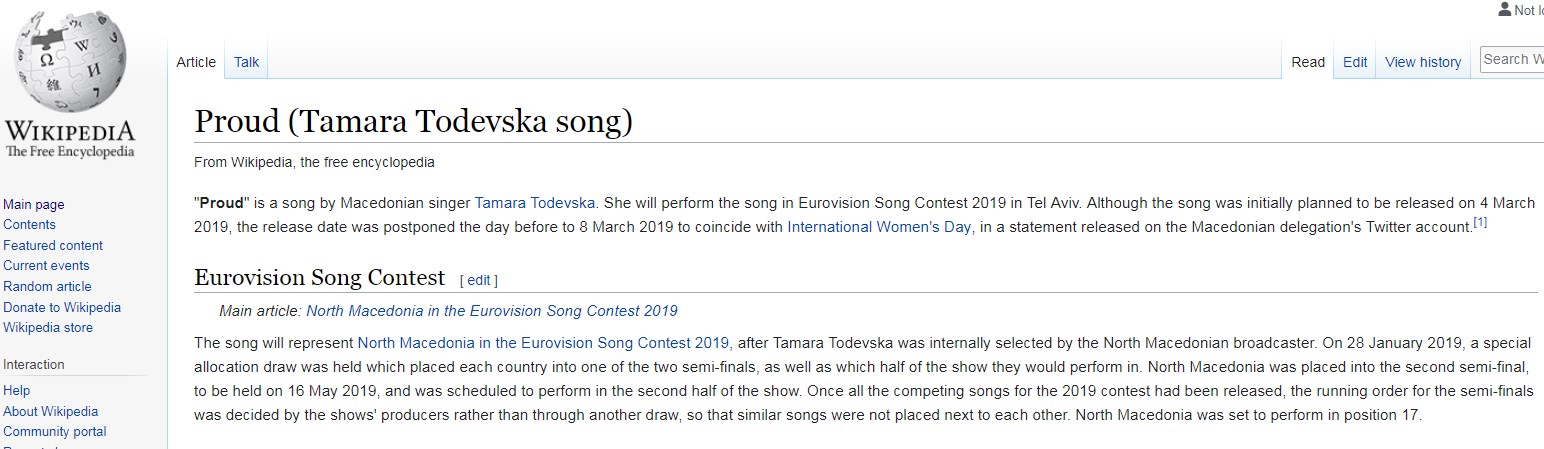Open Donate to Wikipedia link

pos(62,307)
